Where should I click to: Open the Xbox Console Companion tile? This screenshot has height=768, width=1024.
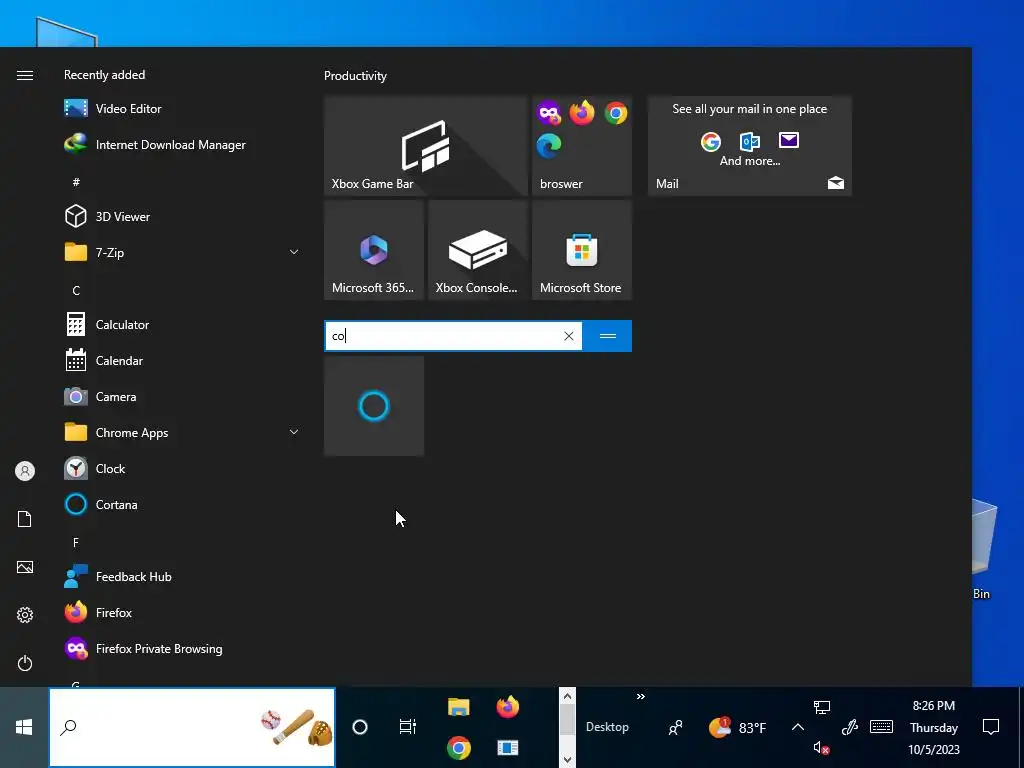[x=478, y=250]
